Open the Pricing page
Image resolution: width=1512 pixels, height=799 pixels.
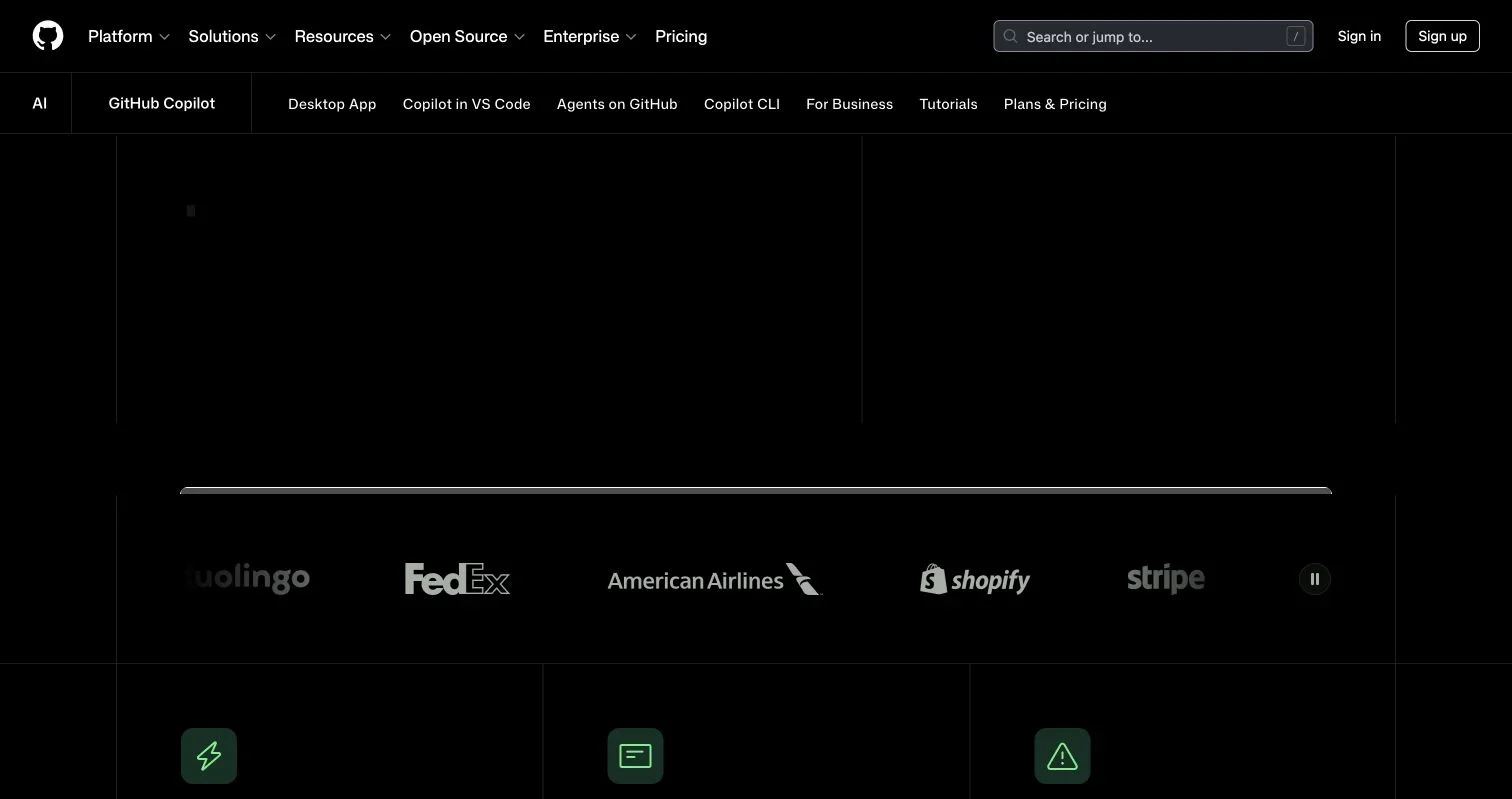point(681,36)
